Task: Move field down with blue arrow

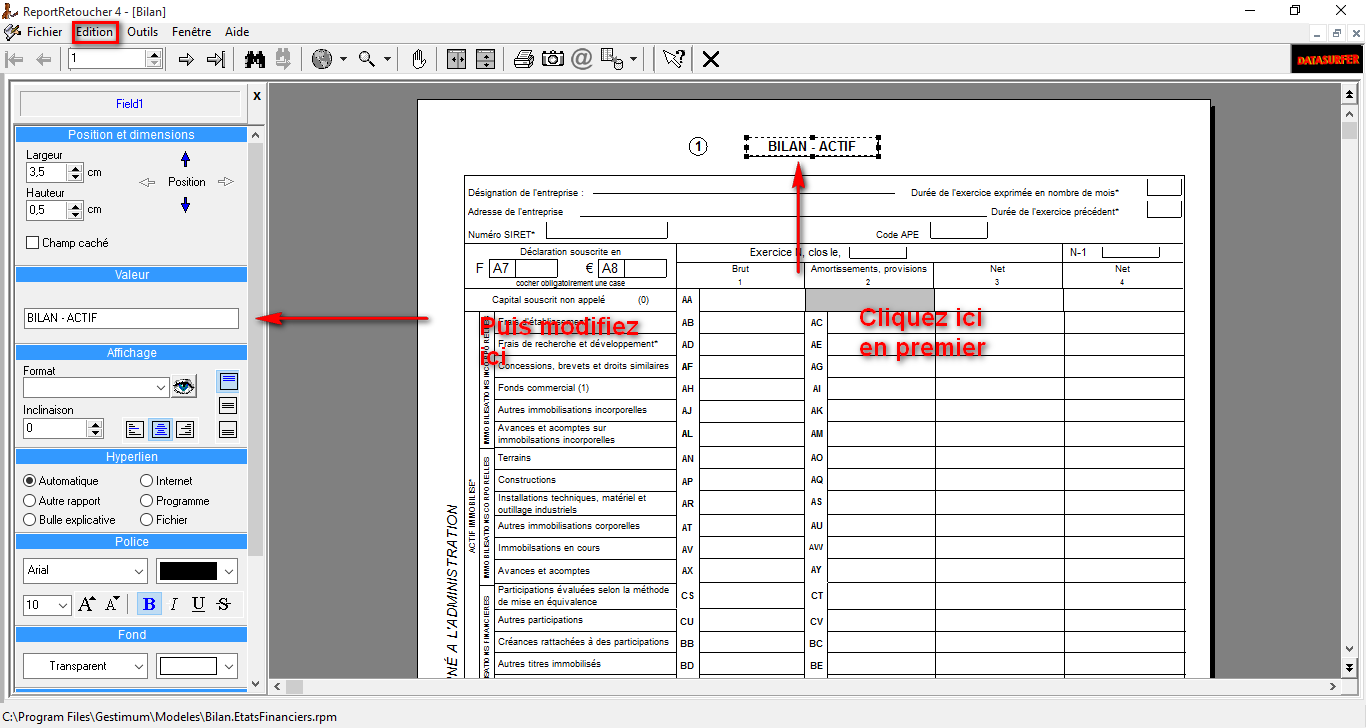Action: (185, 205)
